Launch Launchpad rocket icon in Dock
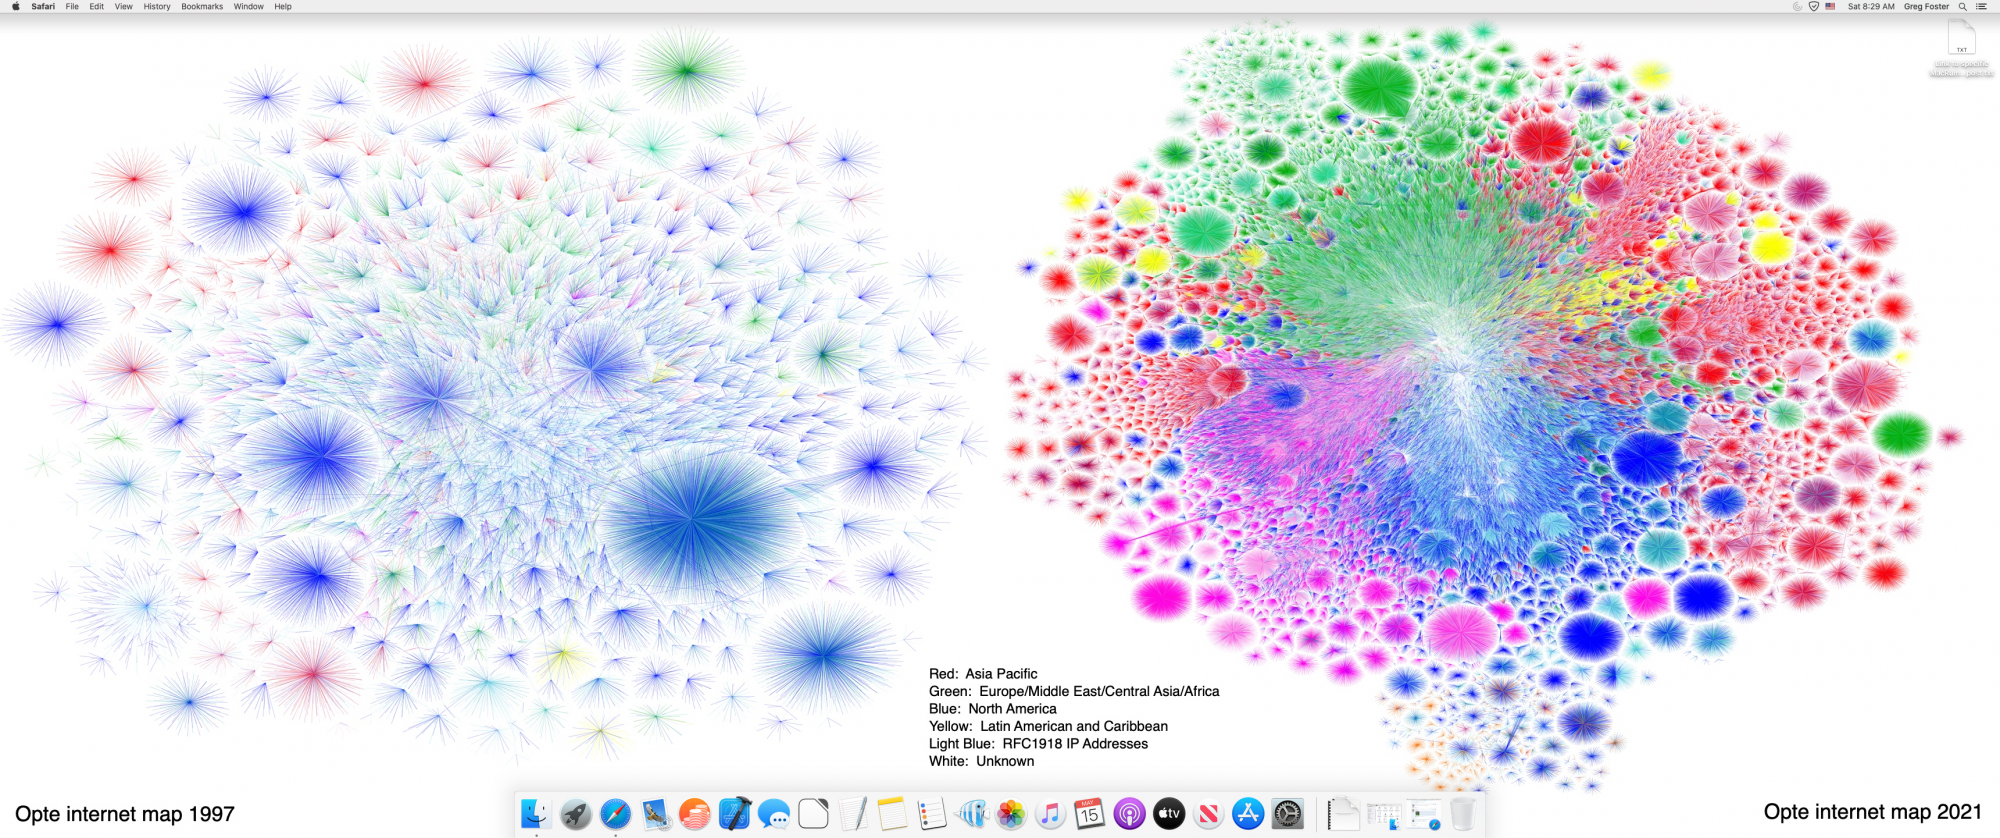 tap(576, 814)
